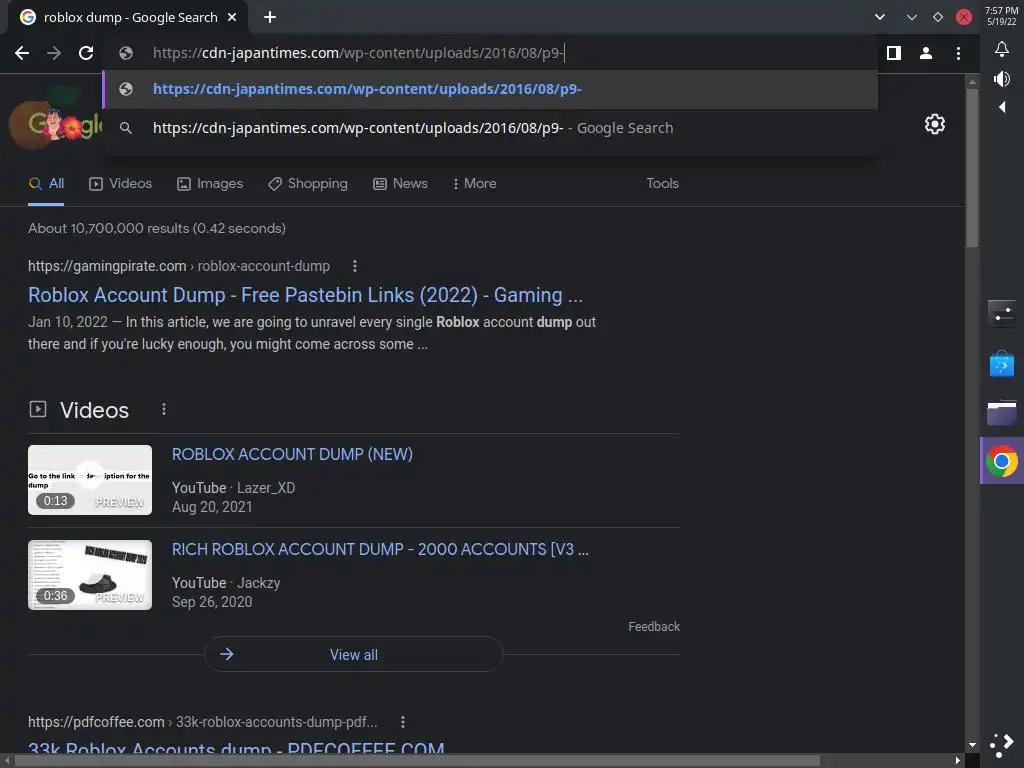Switch to the All results tab
Screen dimensions: 1024x768
click(x=46, y=184)
